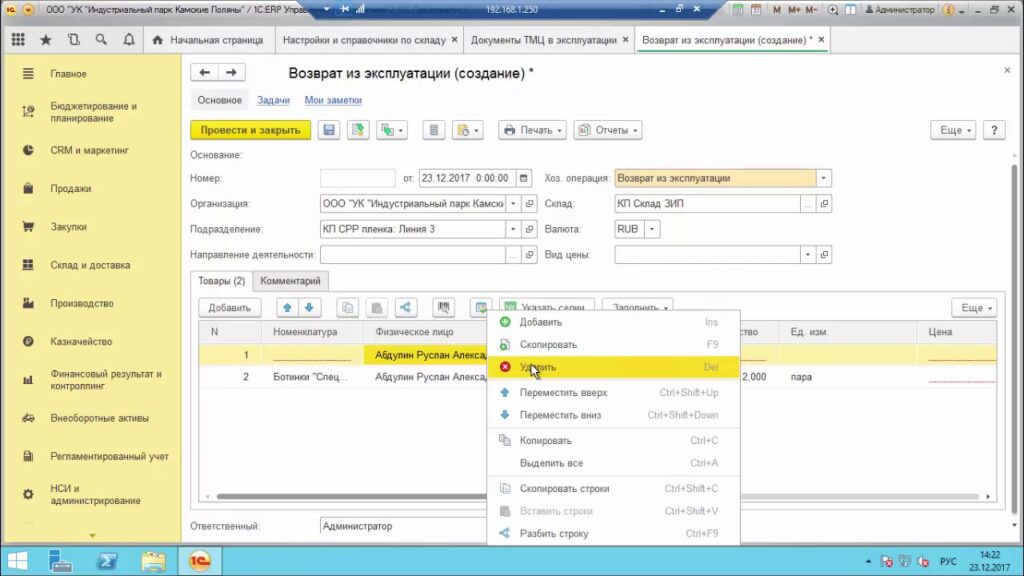Open the Печать dropdown button
The width and height of the screenshot is (1024, 576).
532,130
